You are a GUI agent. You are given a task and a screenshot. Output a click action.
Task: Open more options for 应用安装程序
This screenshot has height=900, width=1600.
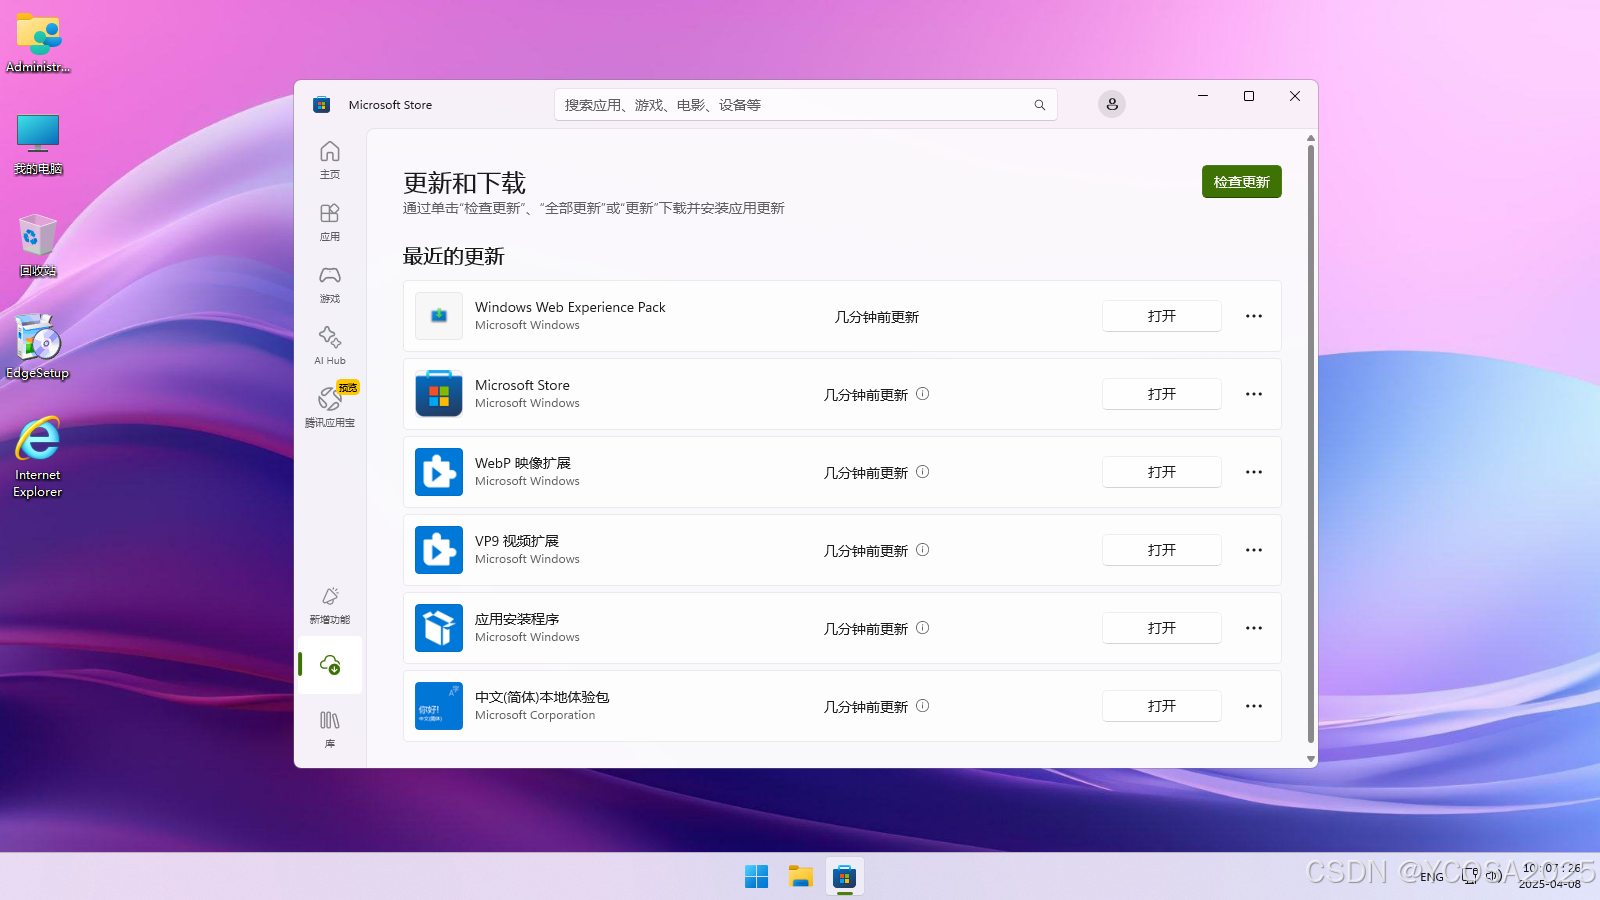(1254, 628)
